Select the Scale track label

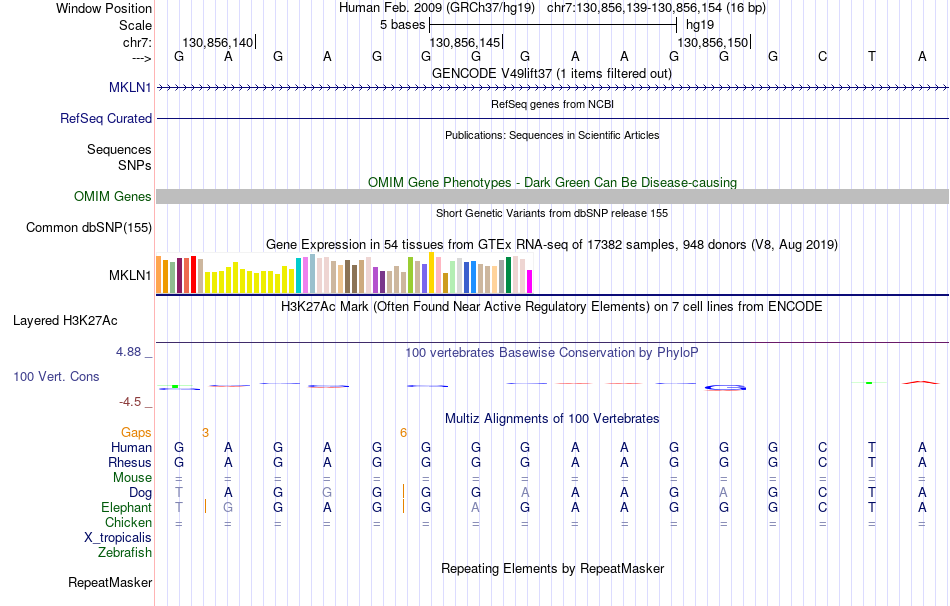pyautogui.click(x=135, y=25)
